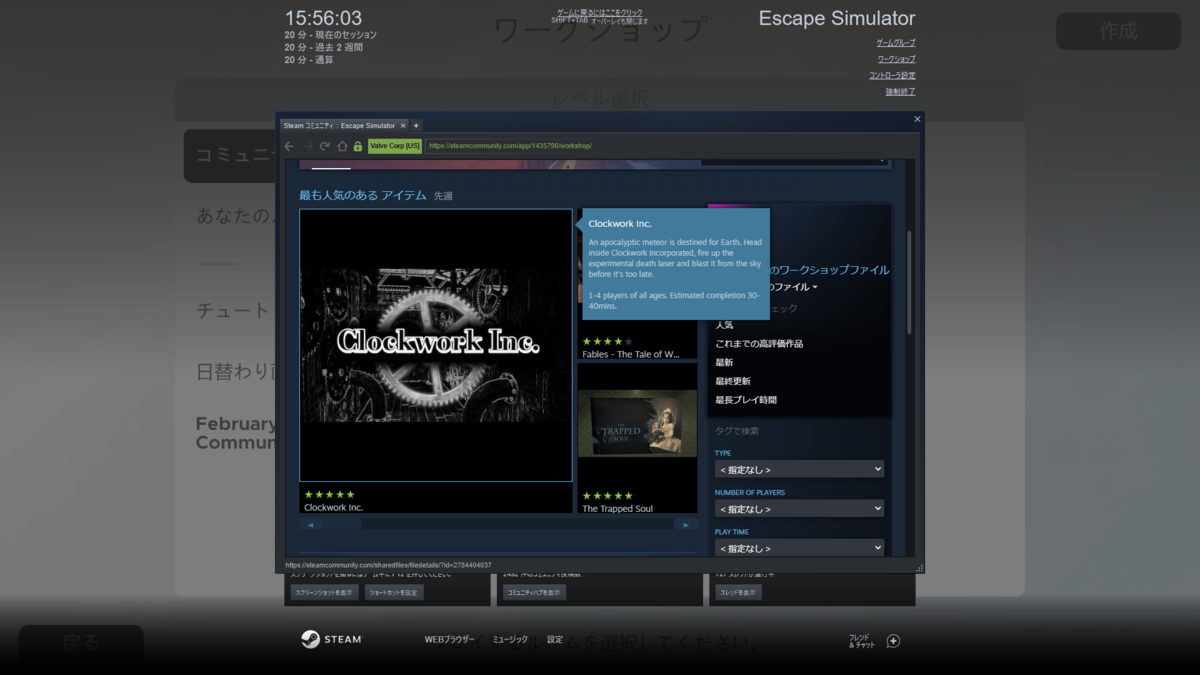Open ワークショップ link under Escape Simulator
Screen dimensions: 1200x675
(896, 59)
